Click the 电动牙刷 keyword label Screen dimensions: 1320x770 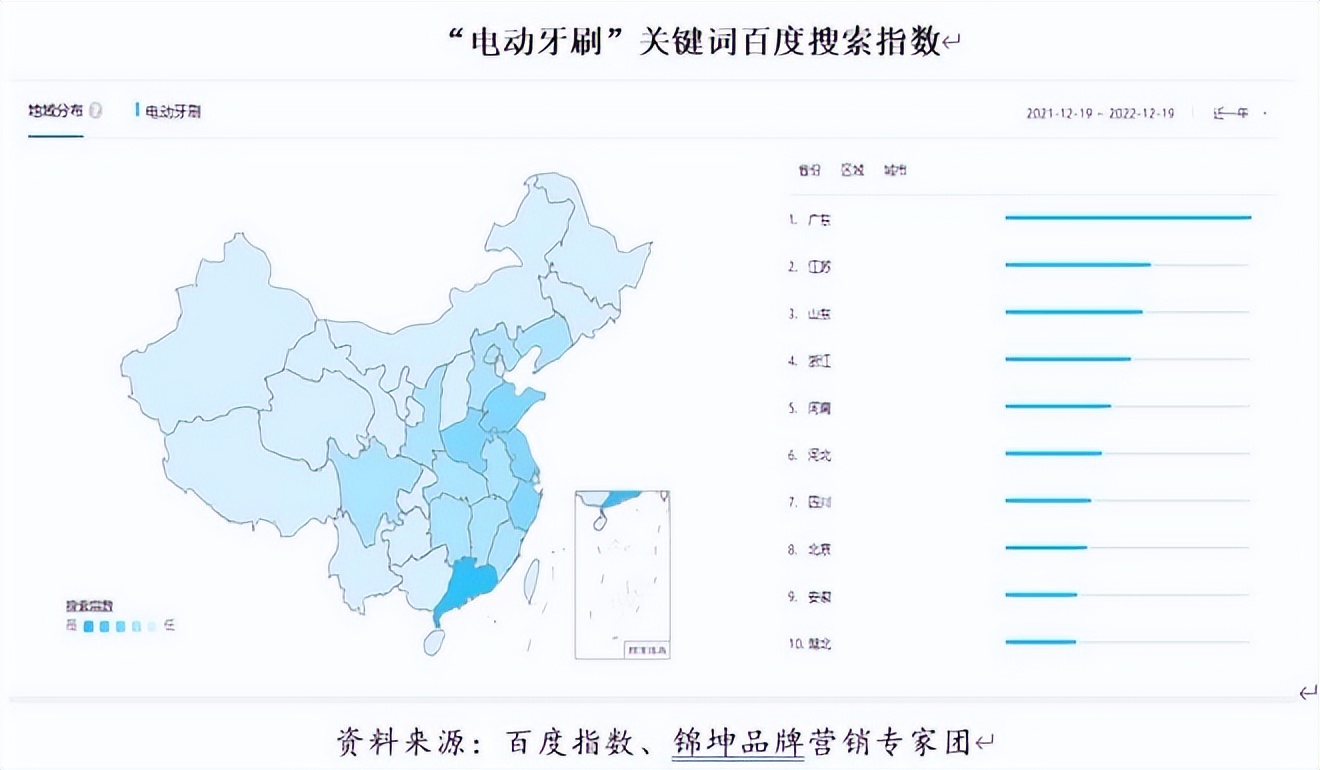(173, 111)
